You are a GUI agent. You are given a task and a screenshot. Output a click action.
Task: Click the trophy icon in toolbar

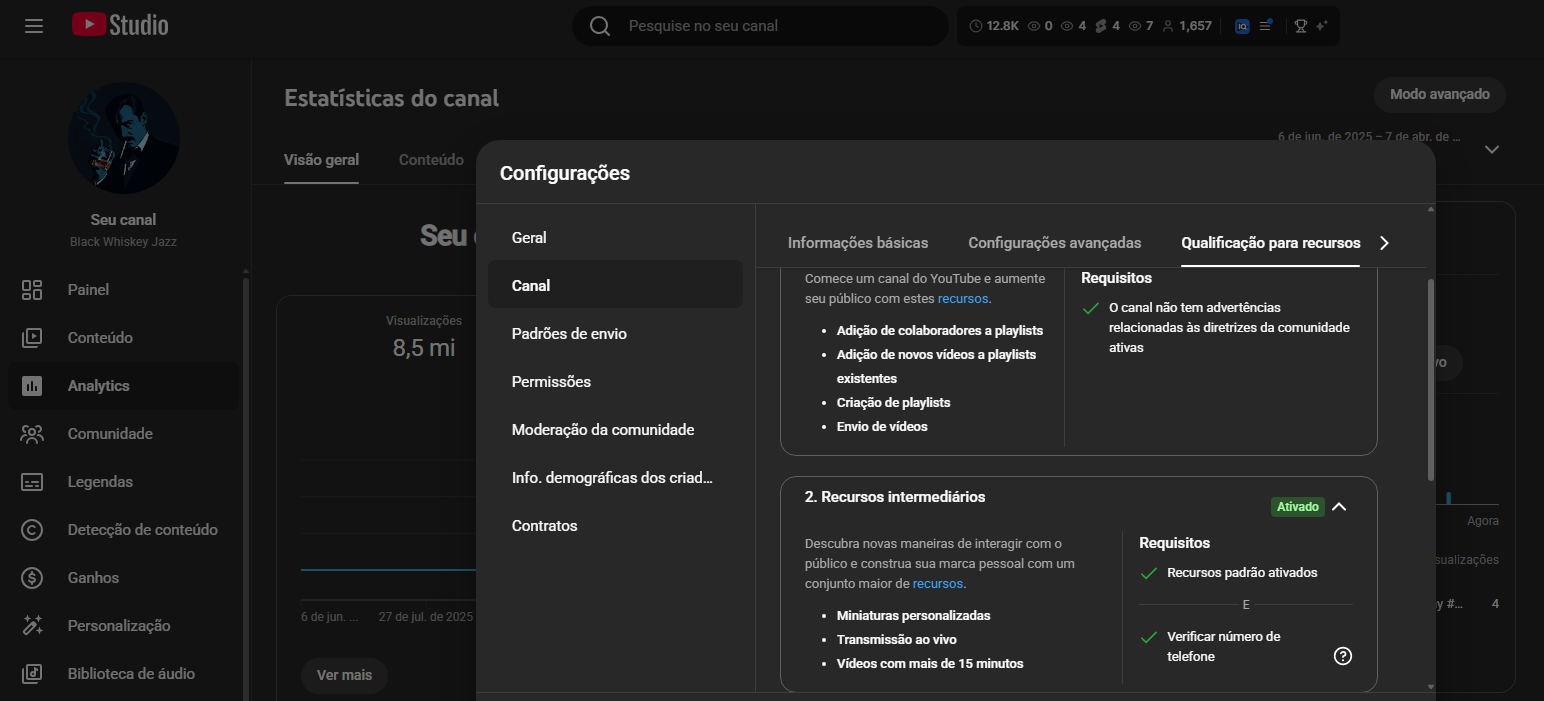tap(1300, 26)
